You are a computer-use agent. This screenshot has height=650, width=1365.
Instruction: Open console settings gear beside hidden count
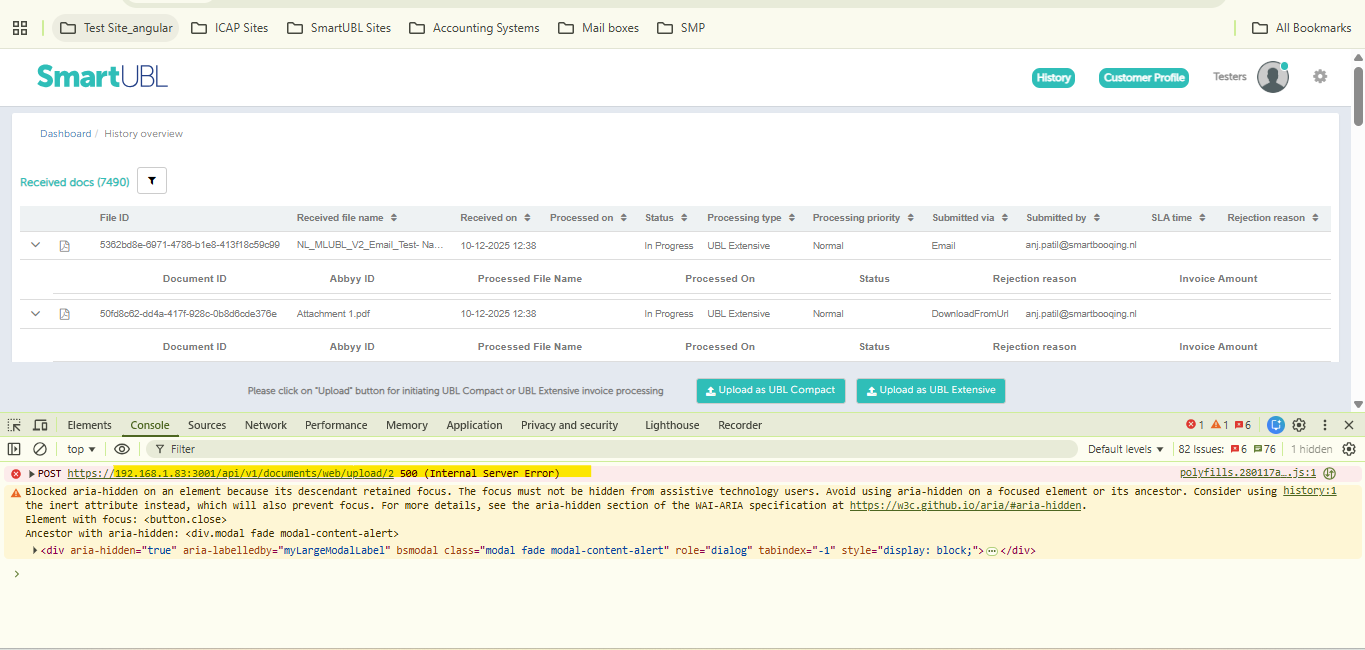coord(1348,449)
